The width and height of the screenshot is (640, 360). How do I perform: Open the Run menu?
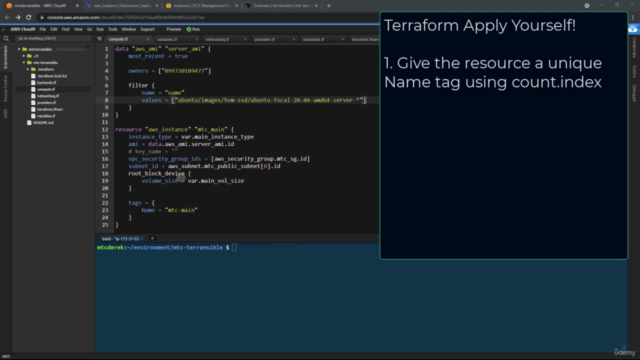(x=100, y=29)
